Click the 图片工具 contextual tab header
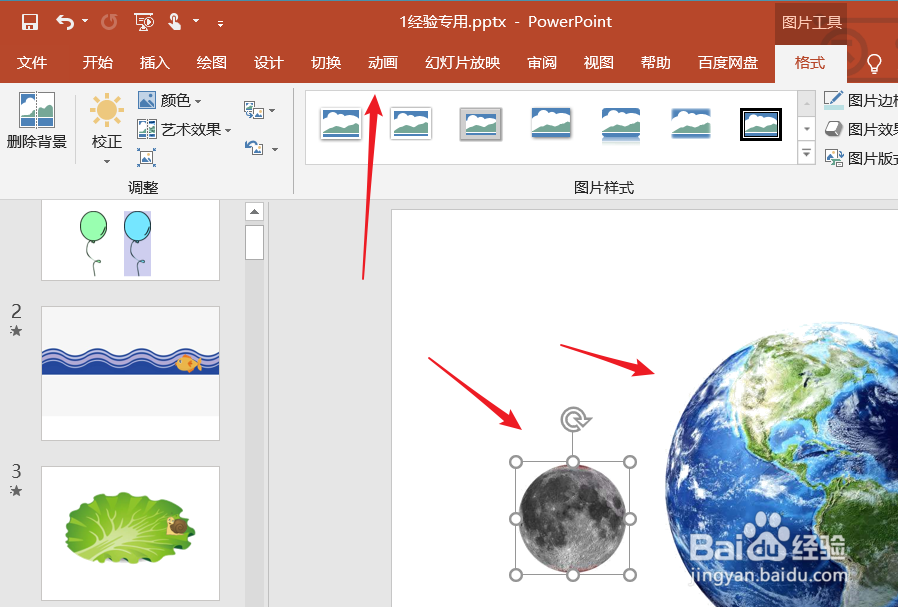898x607 pixels. tap(811, 23)
